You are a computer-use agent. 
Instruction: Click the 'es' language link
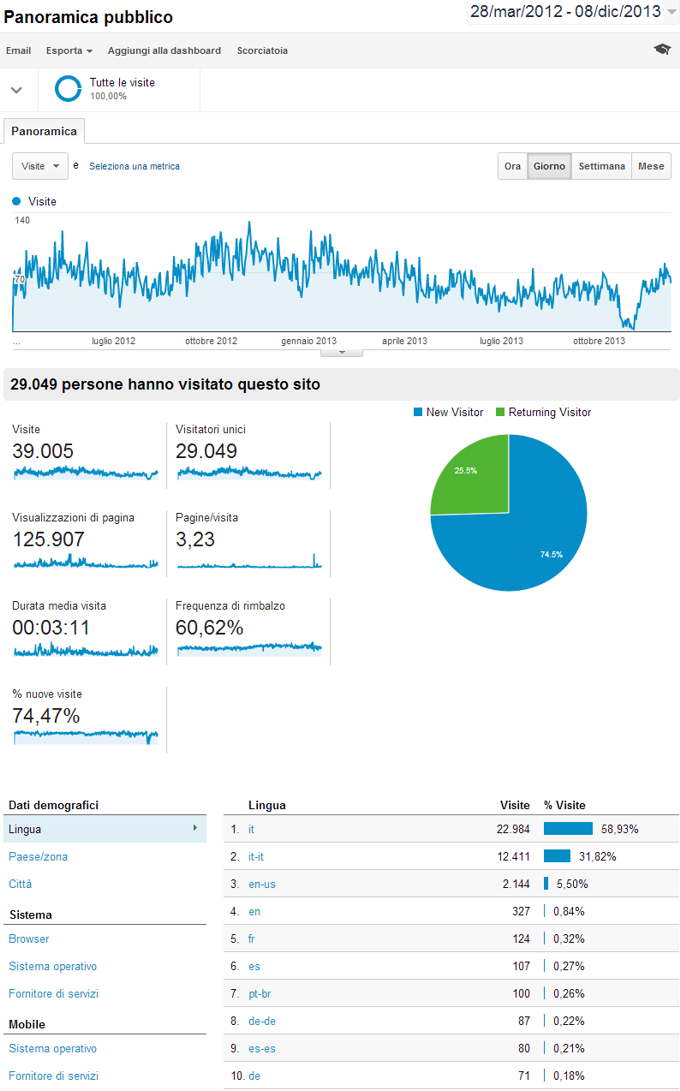tap(254, 966)
